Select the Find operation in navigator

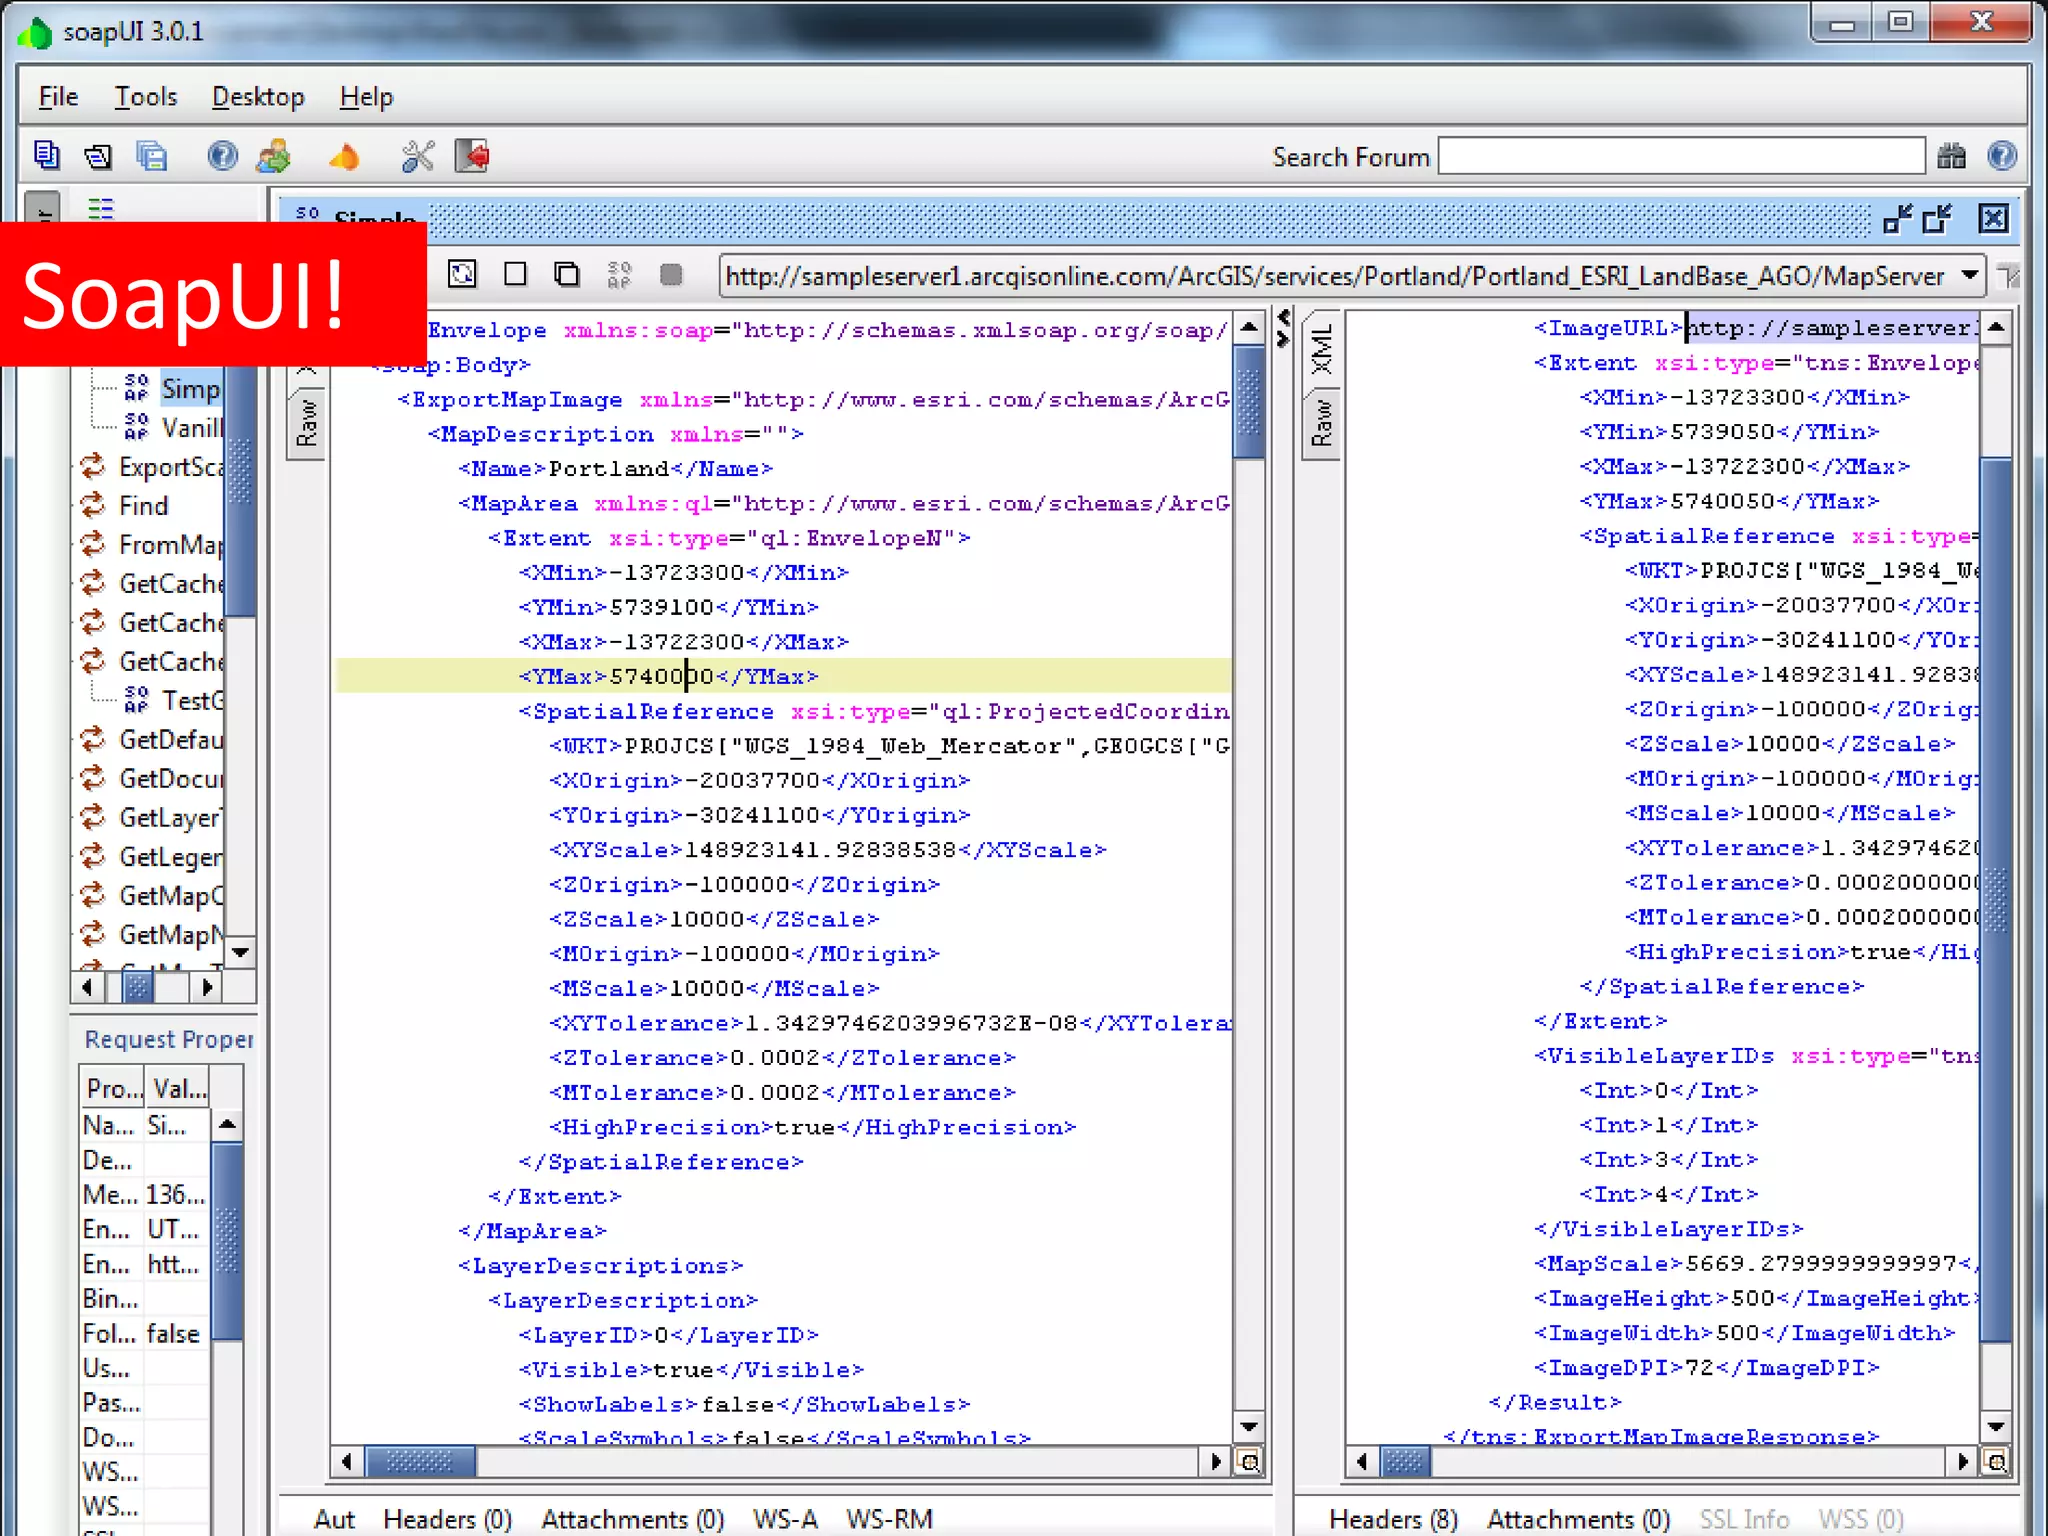(124, 506)
